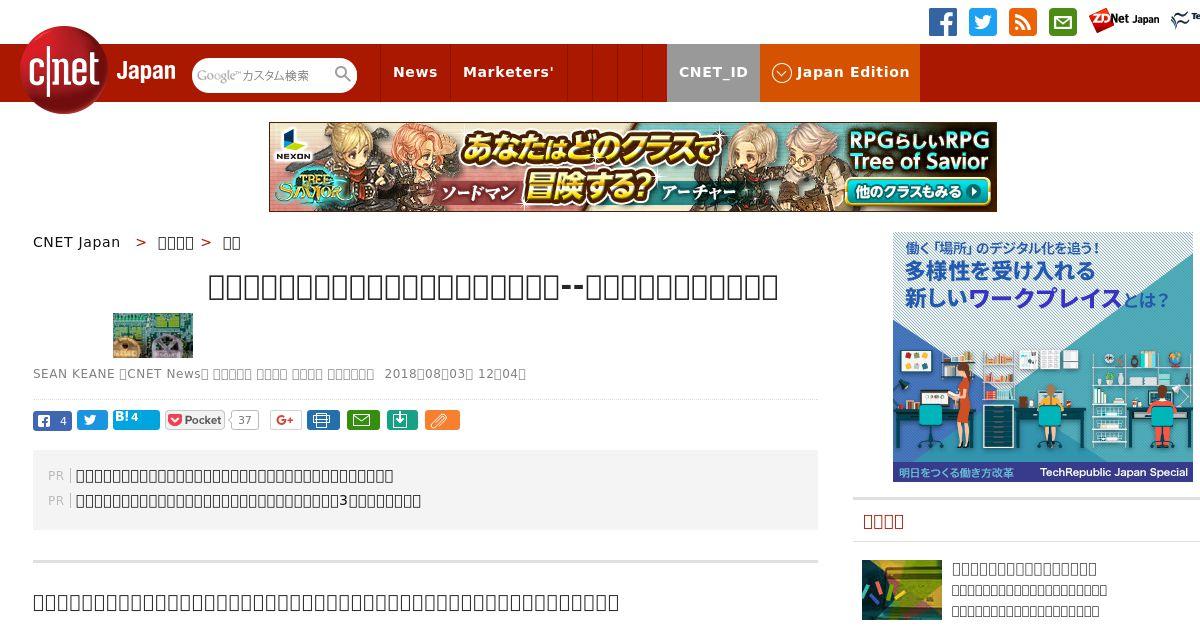Open the TechRepublic workplace ad

pyautogui.click(x=1043, y=357)
